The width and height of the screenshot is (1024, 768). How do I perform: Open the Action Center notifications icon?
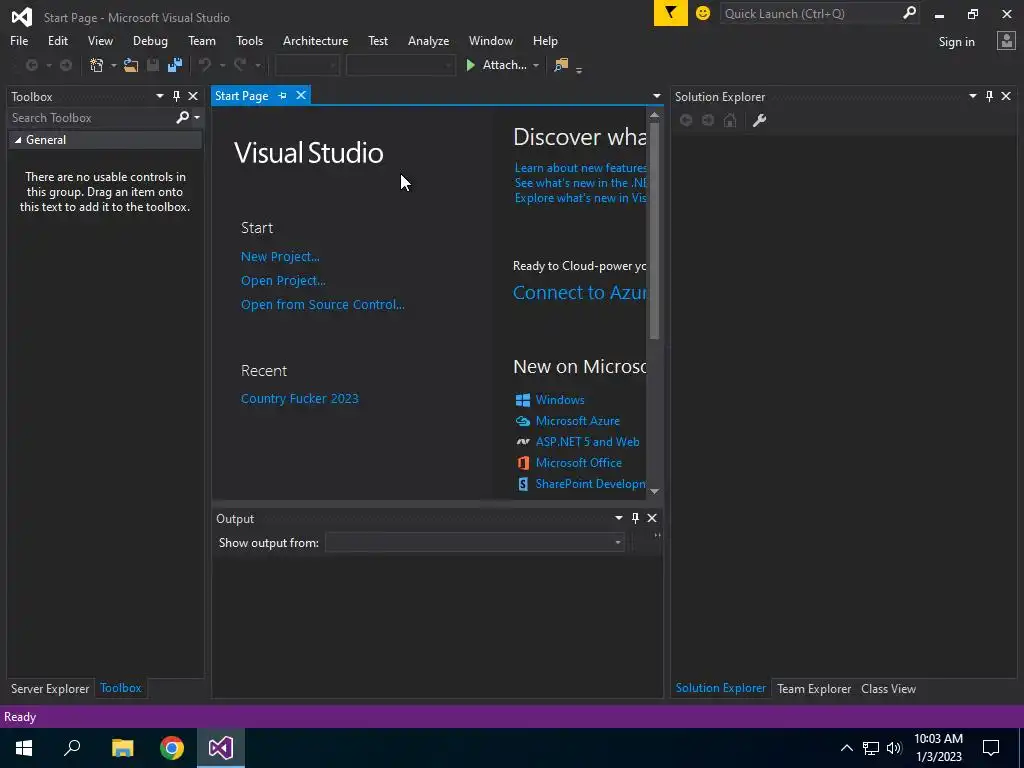click(991, 748)
